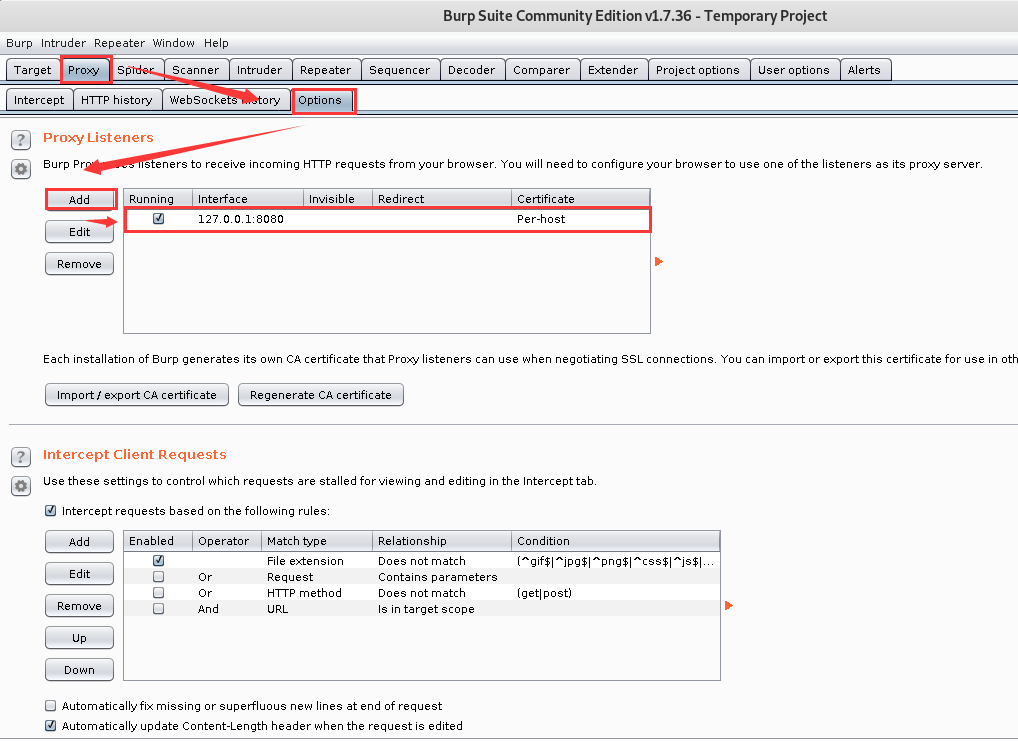Screen dimensions: 1018x741
Task: Open the Help menu
Action: pyautogui.click(x=216, y=43)
